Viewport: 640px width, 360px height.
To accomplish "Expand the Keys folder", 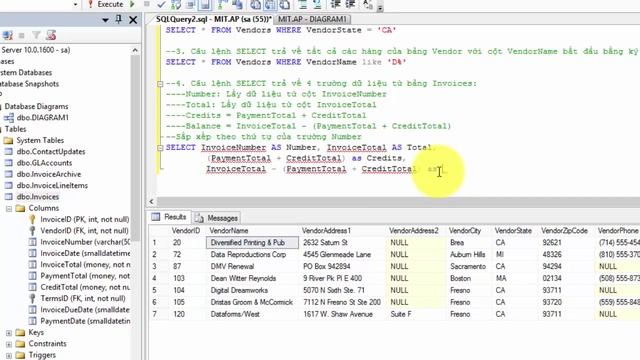I will tap(9, 333).
